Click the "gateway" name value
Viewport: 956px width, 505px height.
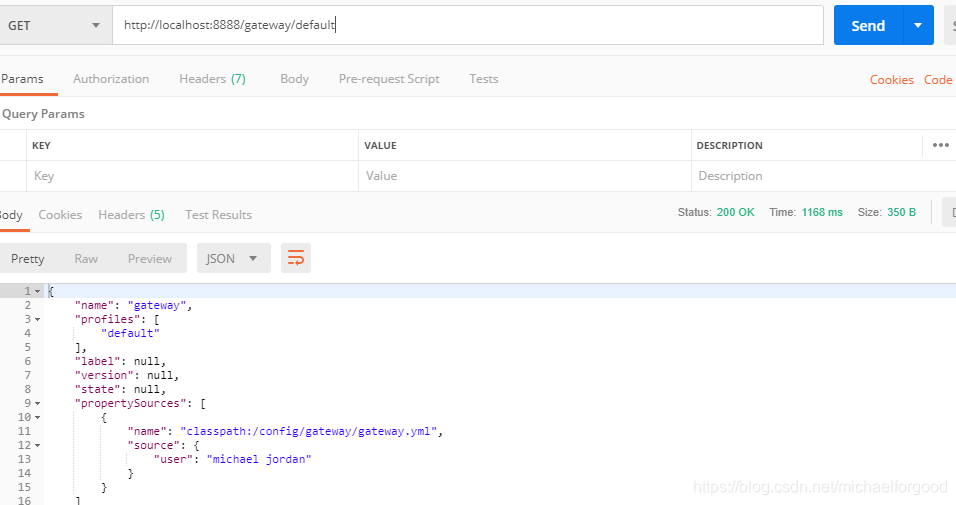(x=157, y=306)
